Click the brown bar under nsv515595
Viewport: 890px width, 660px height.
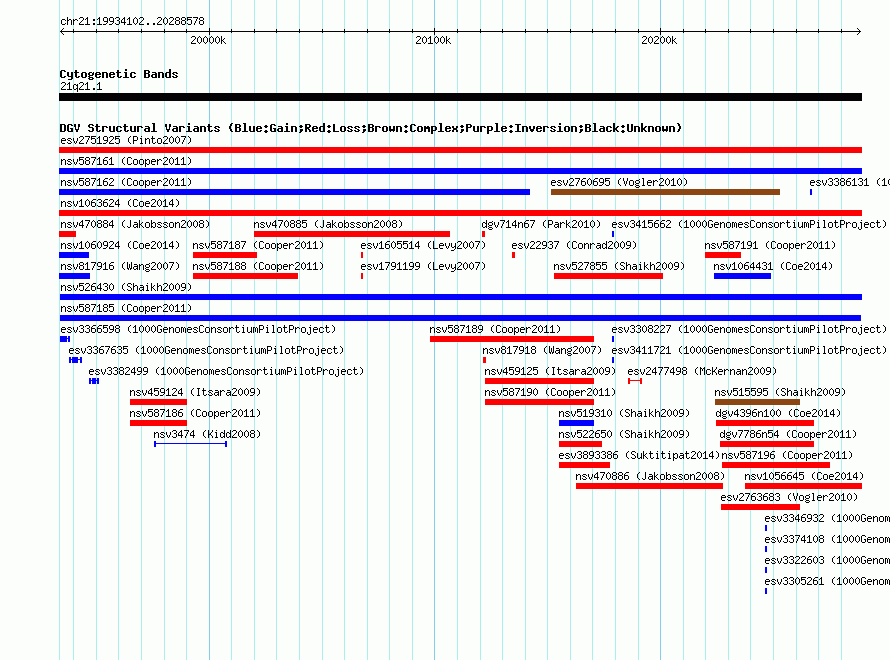tap(757, 402)
